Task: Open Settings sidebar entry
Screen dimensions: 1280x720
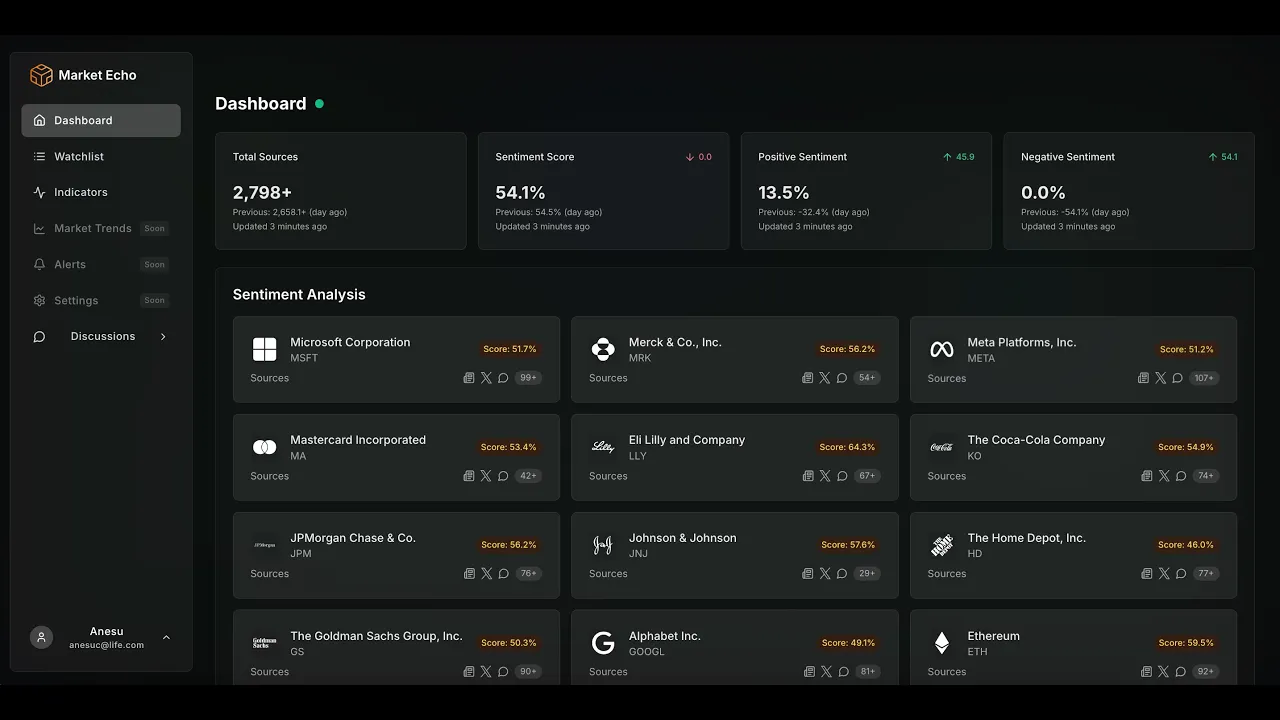Action: point(101,300)
